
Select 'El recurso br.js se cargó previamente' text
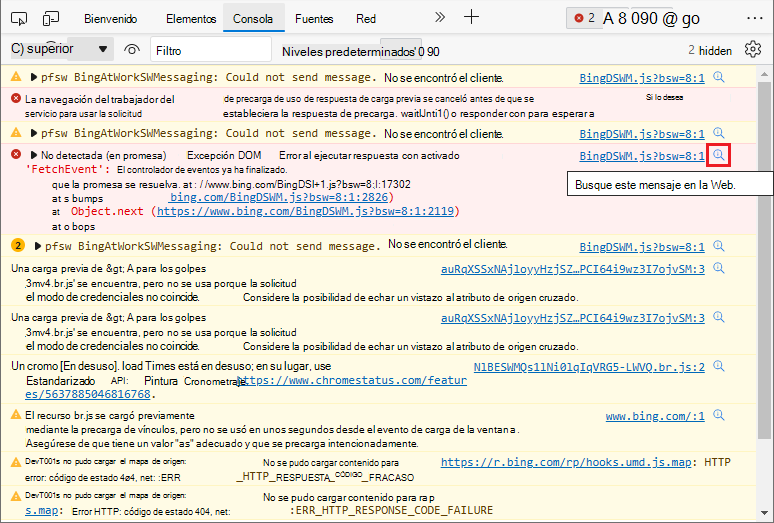(x=110, y=416)
